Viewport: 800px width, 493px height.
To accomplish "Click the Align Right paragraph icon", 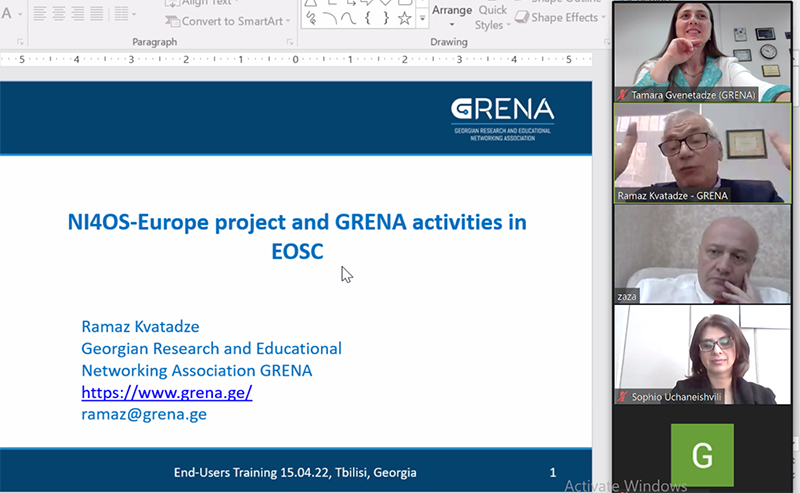I will pyautogui.click(x=78, y=14).
